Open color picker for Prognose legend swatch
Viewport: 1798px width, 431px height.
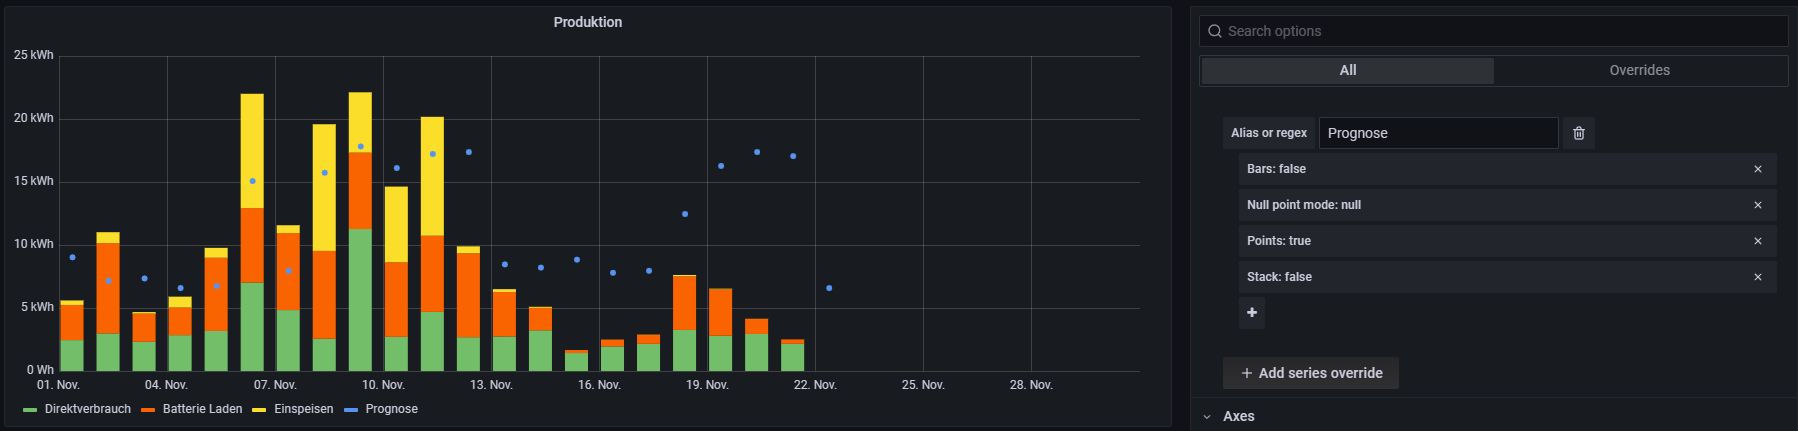click(351, 410)
